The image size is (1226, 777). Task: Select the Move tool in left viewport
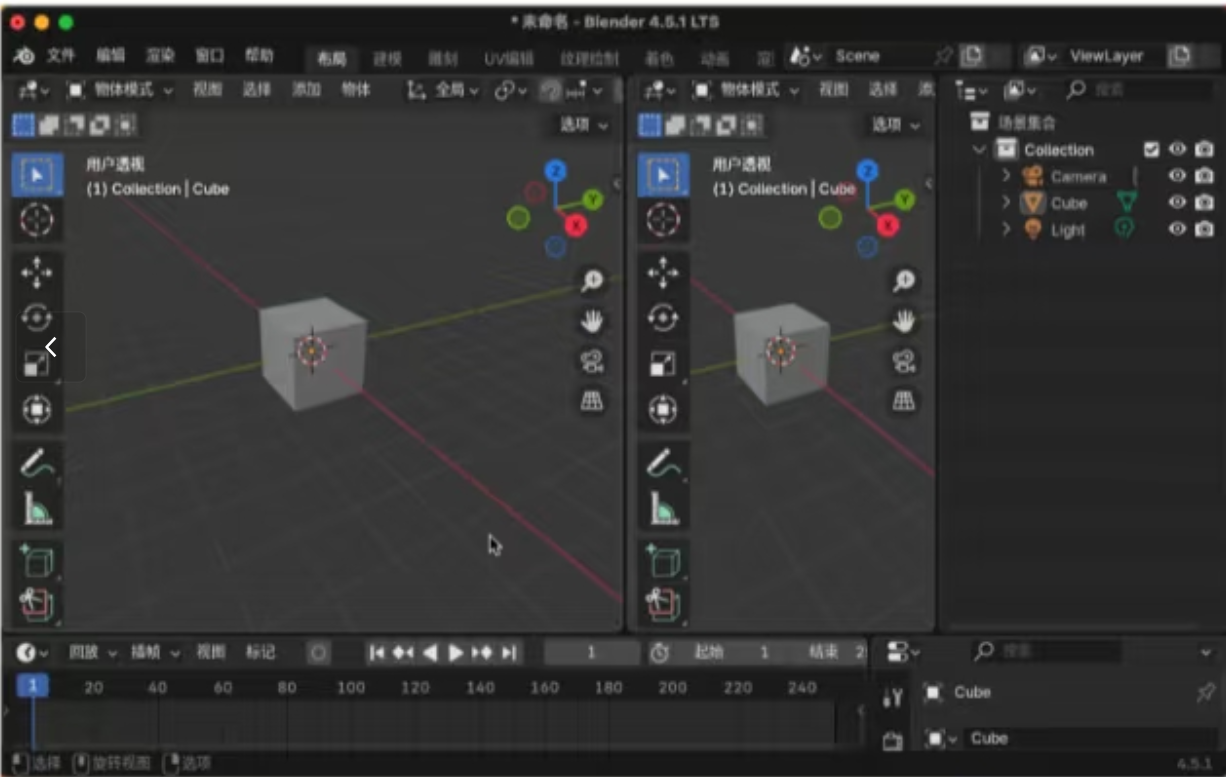(x=37, y=272)
